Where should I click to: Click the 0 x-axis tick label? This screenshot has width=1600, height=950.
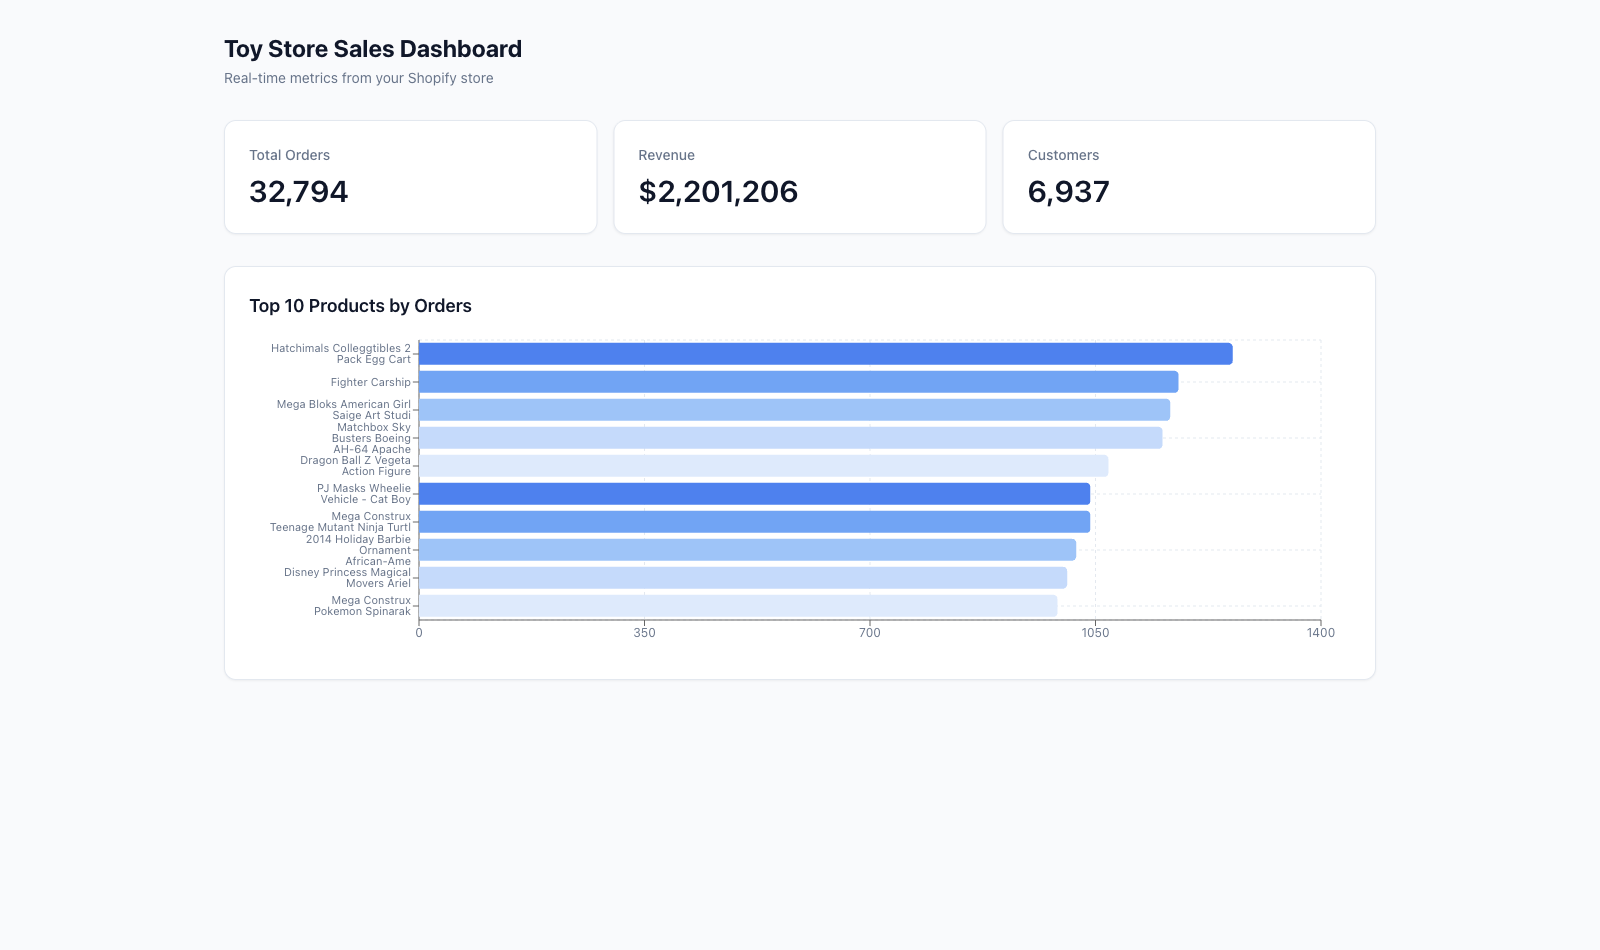tap(419, 633)
